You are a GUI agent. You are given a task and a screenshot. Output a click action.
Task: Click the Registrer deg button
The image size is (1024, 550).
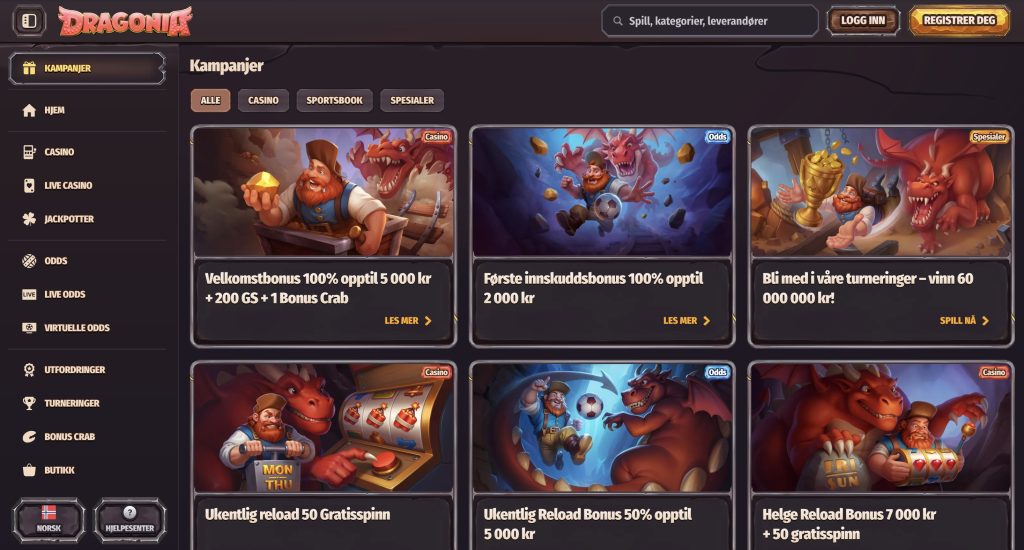click(x=959, y=21)
